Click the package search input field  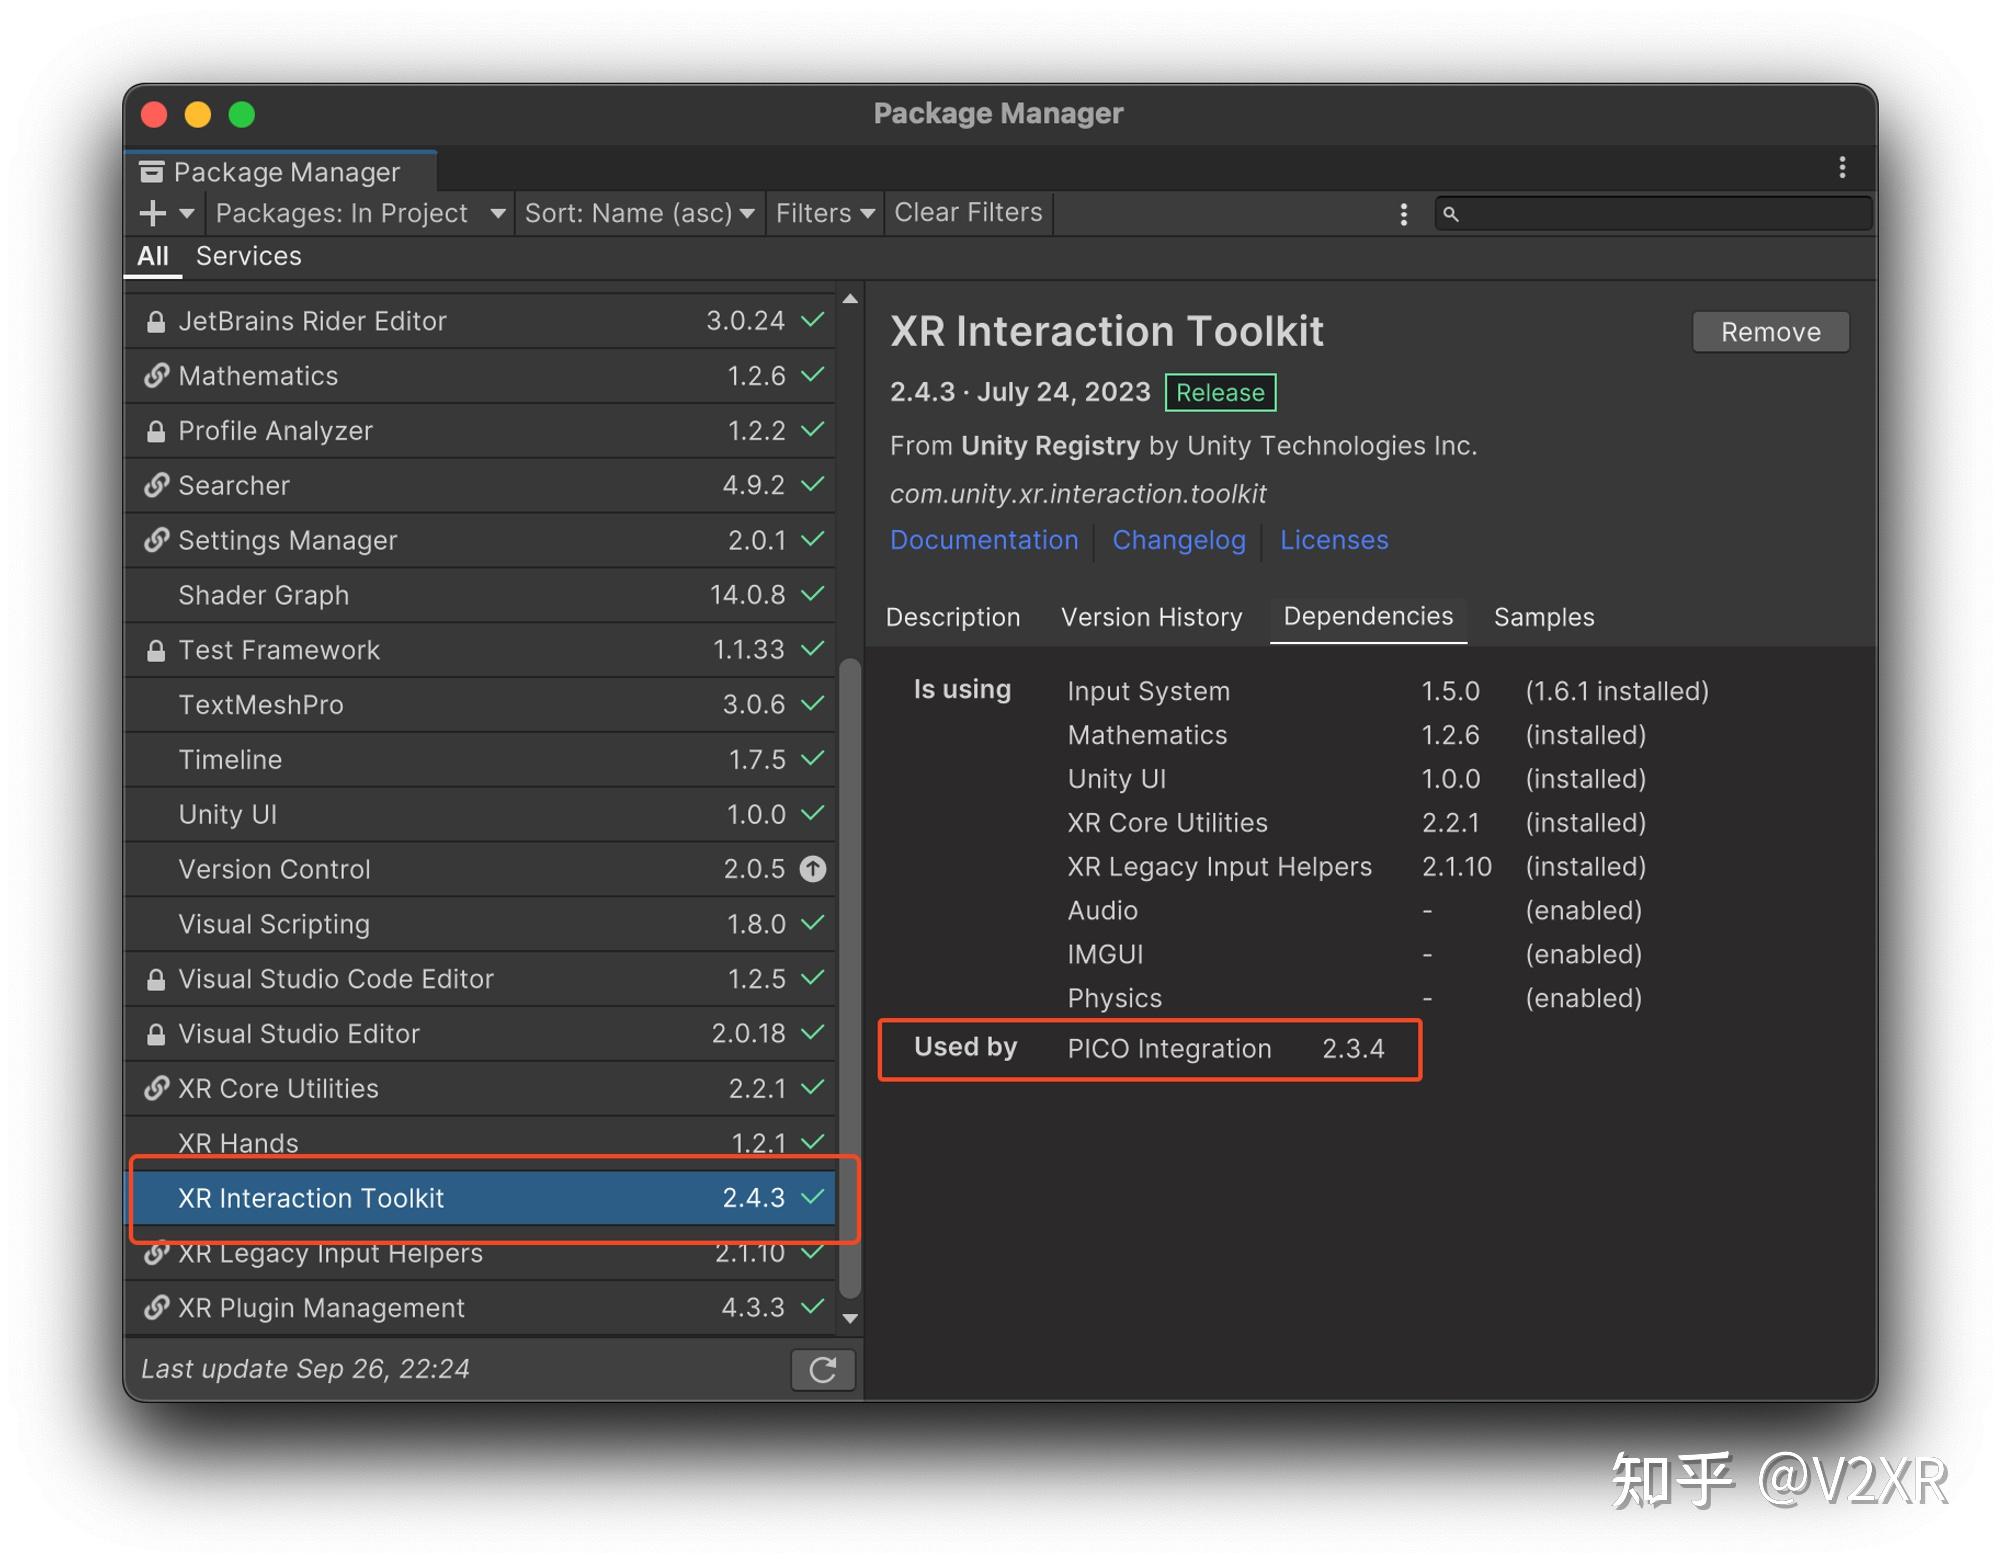(x=1662, y=214)
